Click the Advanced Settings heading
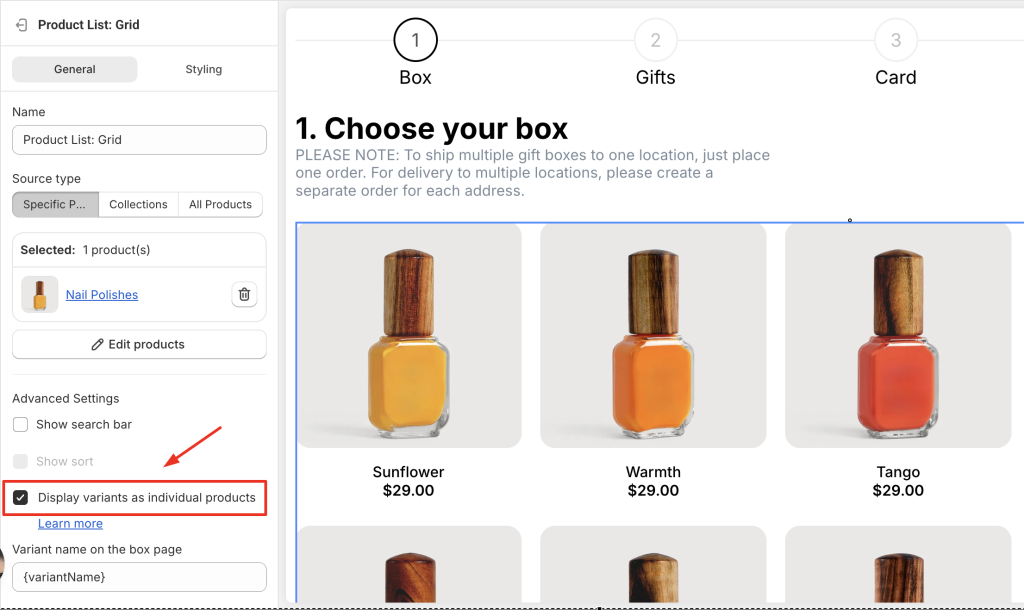1024x610 pixels. pyautogui.click(x=66, y=398)
